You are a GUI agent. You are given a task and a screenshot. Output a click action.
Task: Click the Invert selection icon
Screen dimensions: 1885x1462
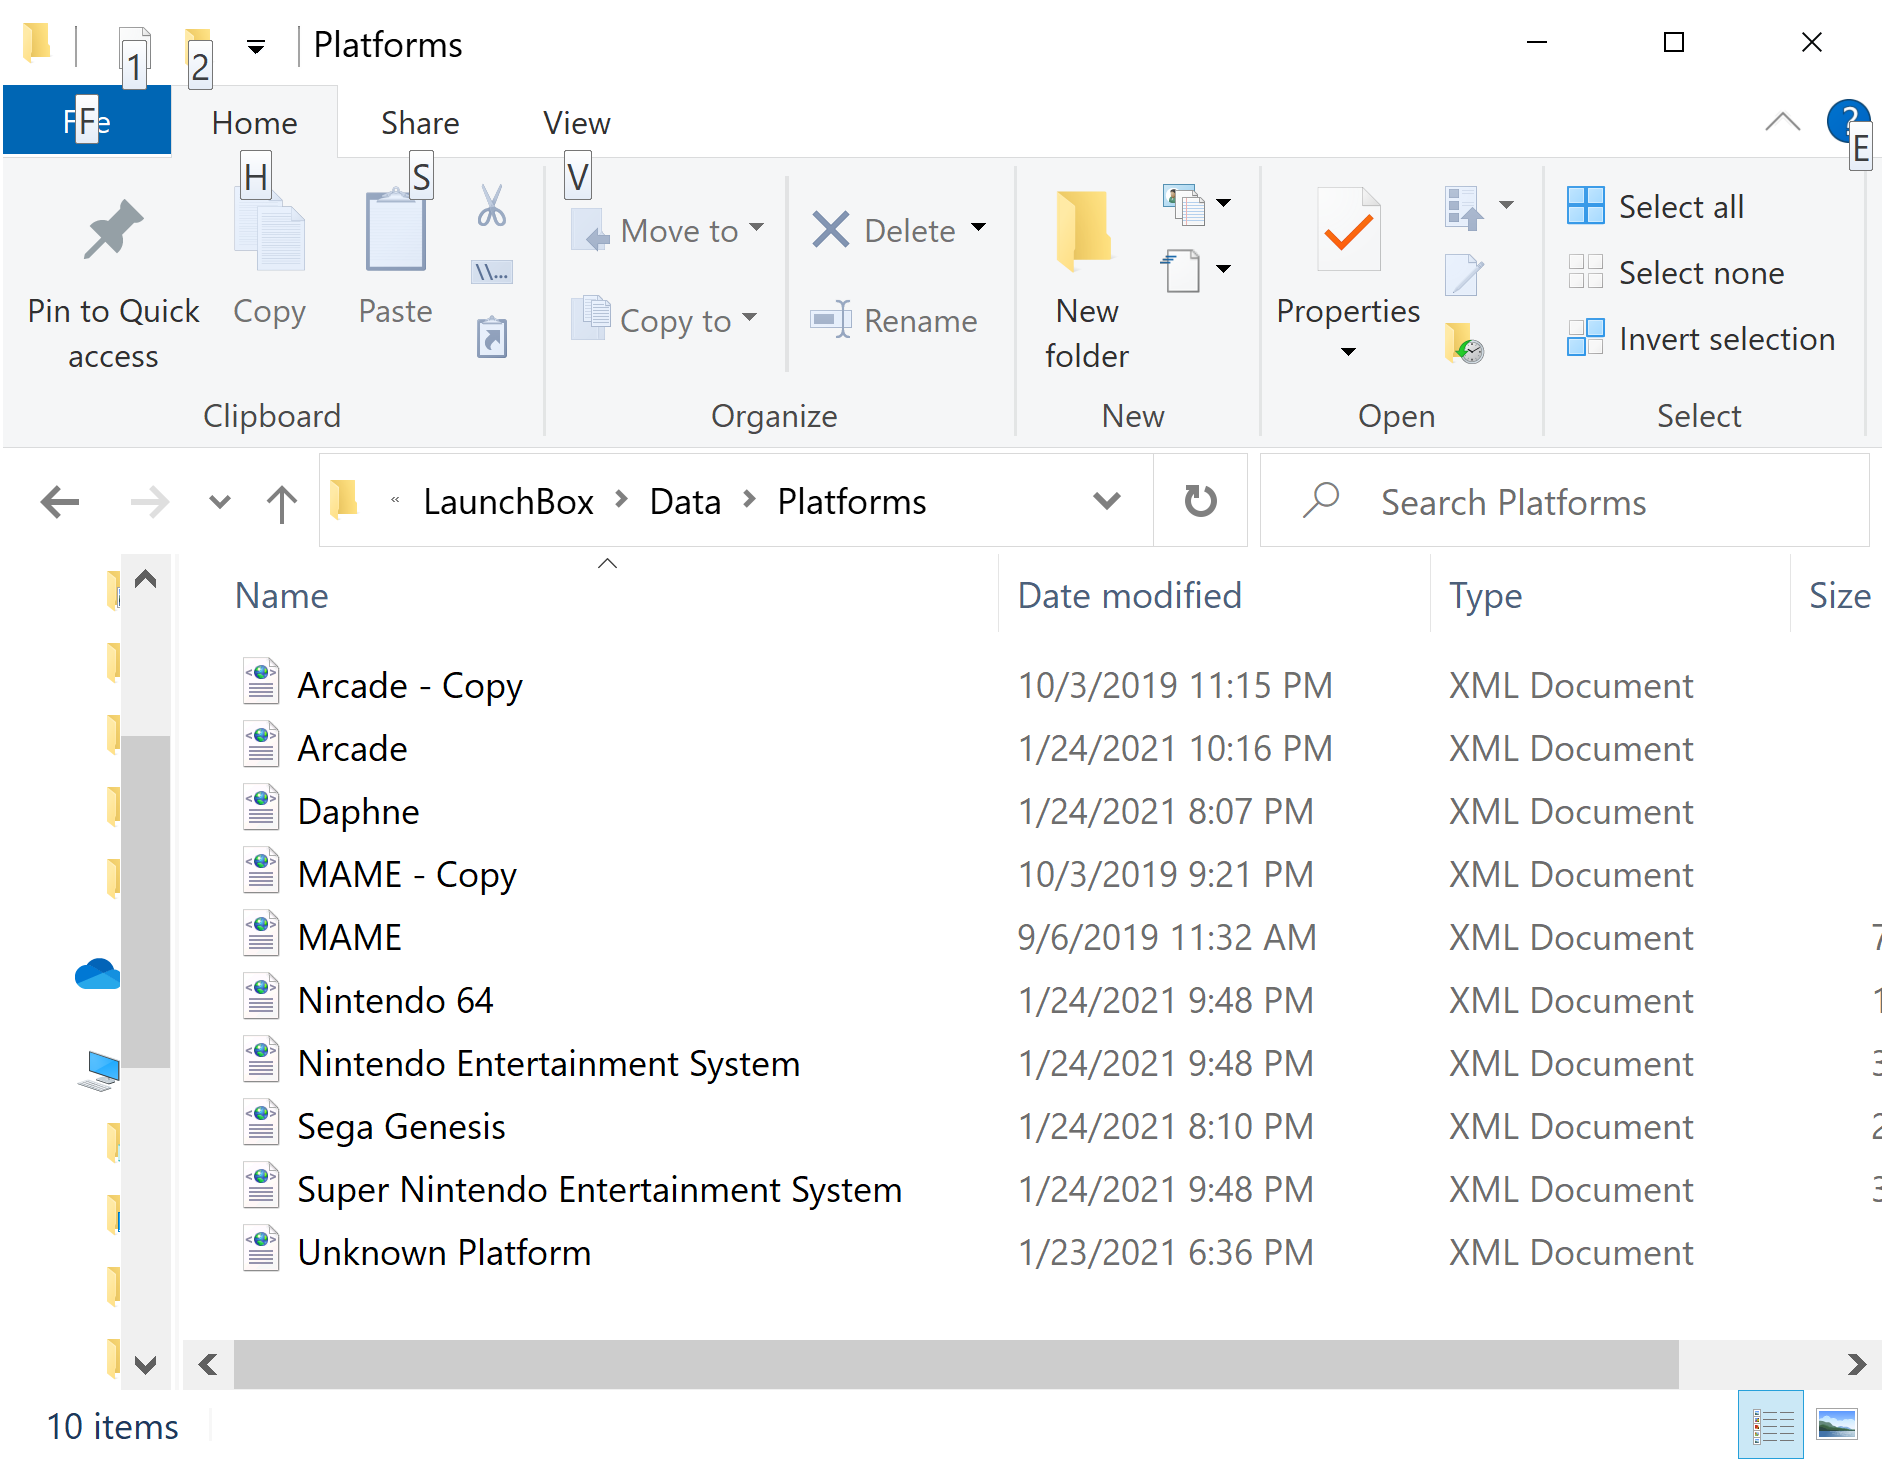[1586, 338]
